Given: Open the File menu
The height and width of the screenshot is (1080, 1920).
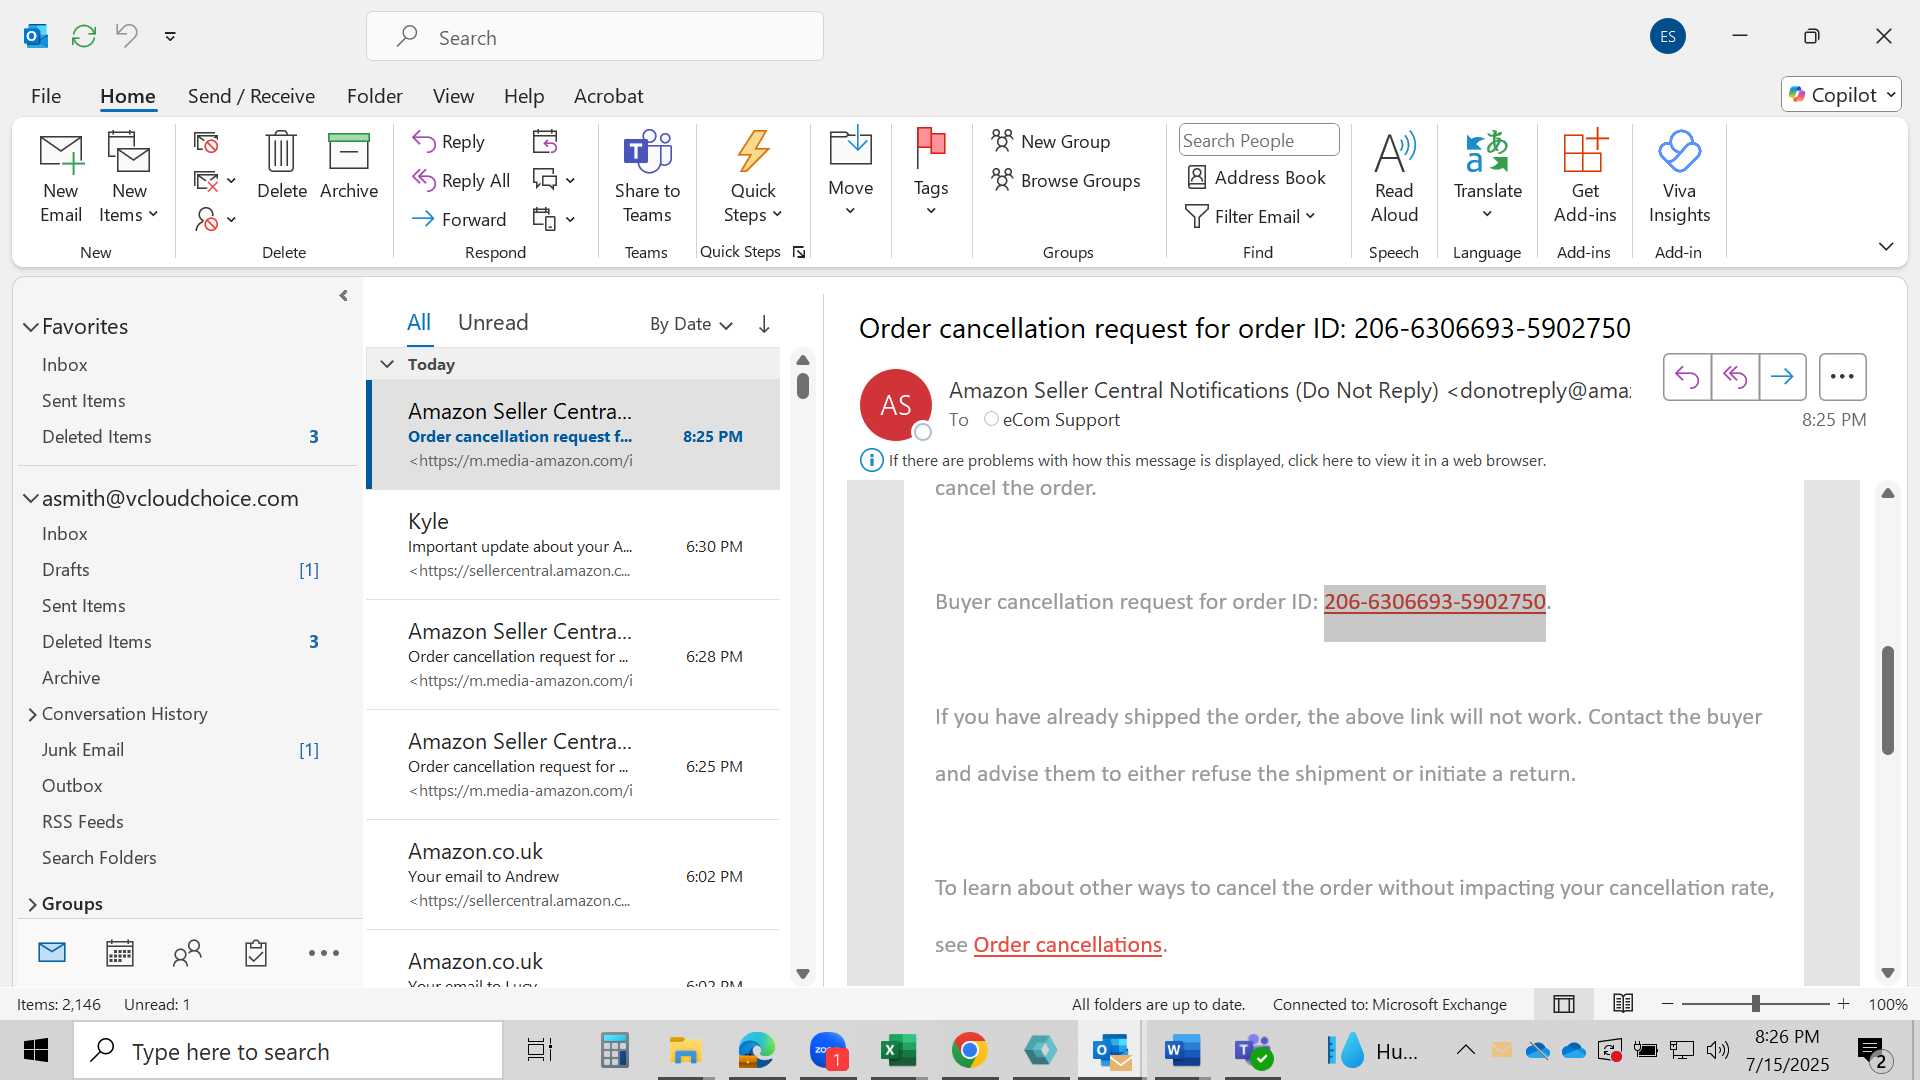Looking at the screenshot, I should click(x=46, y=96).
